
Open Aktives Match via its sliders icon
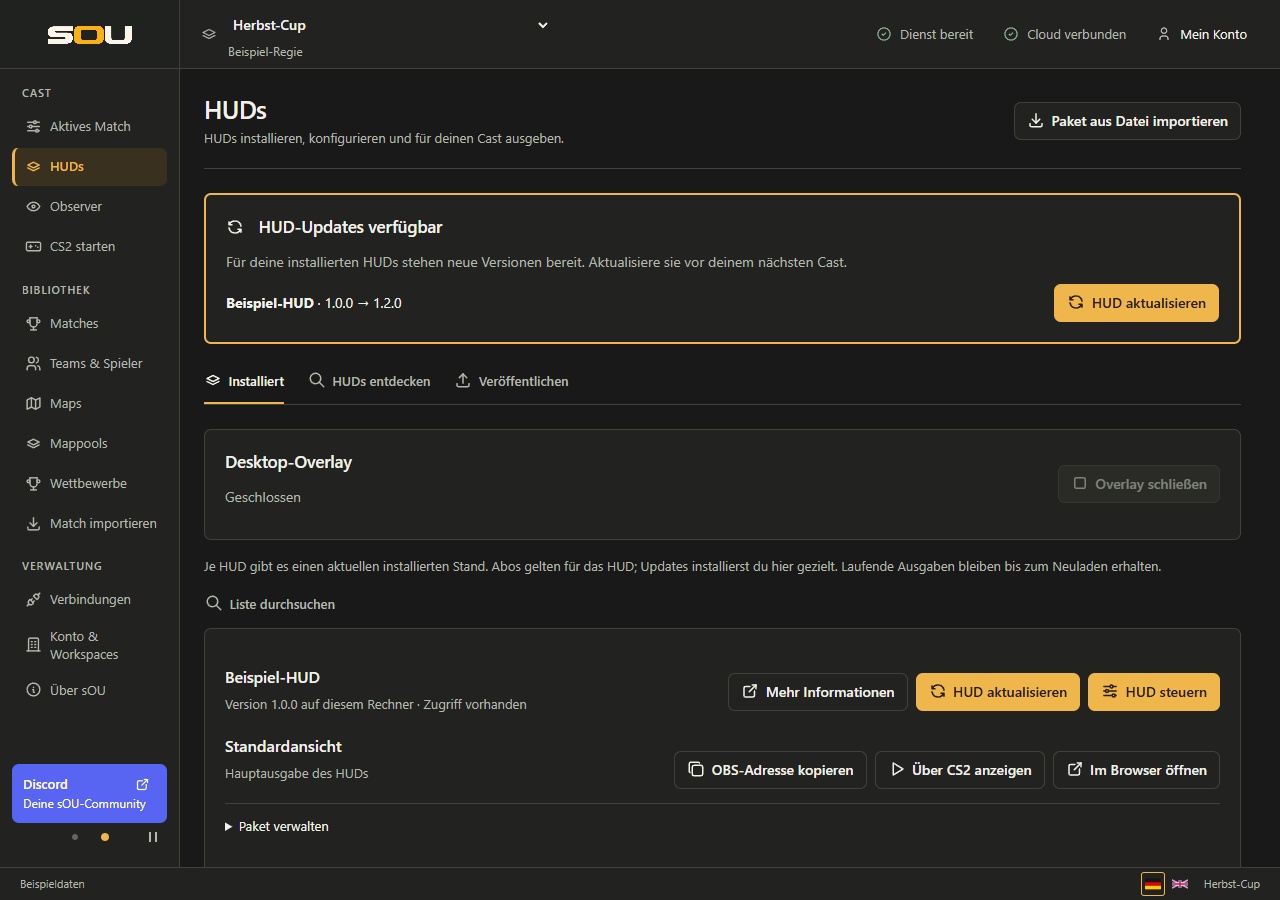point(33,127)
